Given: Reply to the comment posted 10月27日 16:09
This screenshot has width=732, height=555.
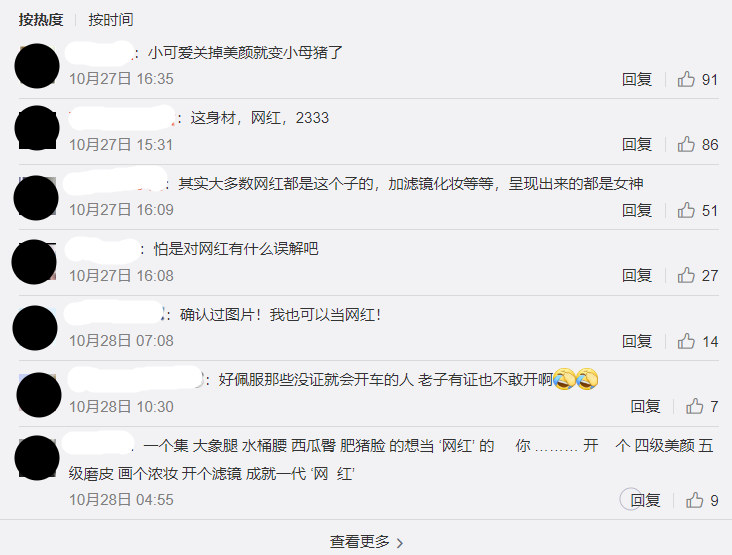Looking at the screenshot, I should point(637,211).
